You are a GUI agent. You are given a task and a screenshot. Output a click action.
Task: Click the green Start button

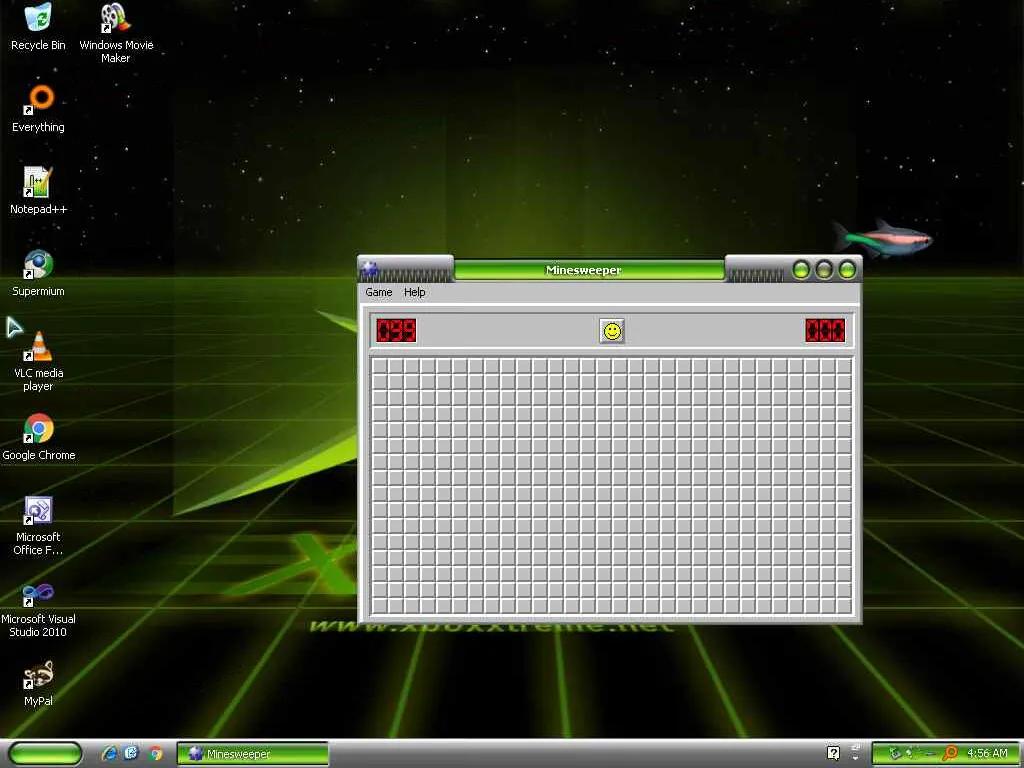(45, 754)
